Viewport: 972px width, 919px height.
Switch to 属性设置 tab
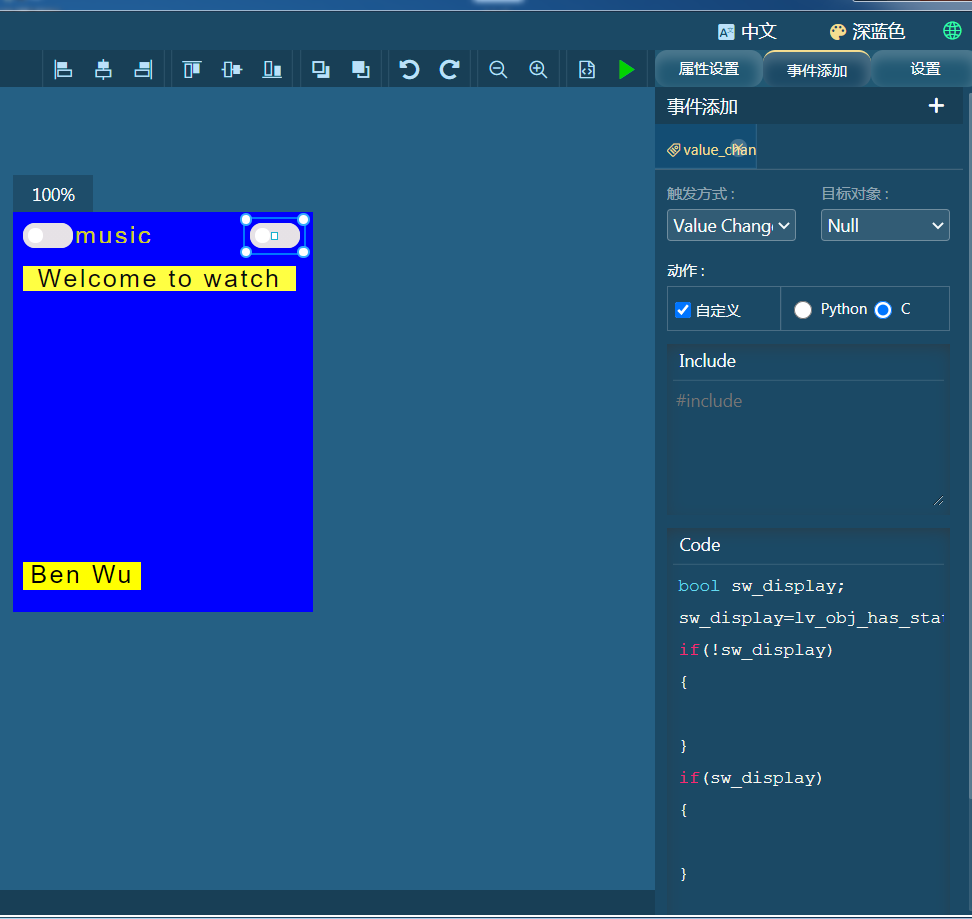709,69
